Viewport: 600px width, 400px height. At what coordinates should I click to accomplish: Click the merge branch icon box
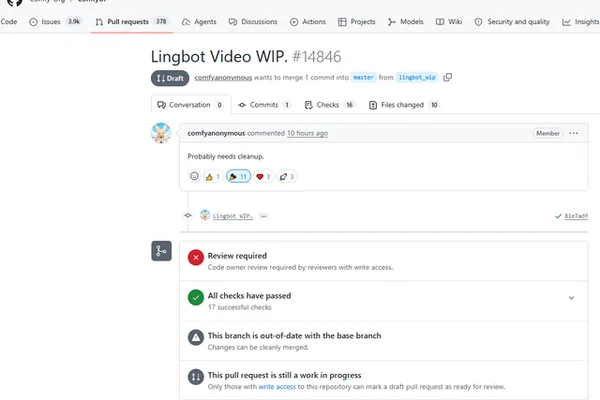(161, 251)
